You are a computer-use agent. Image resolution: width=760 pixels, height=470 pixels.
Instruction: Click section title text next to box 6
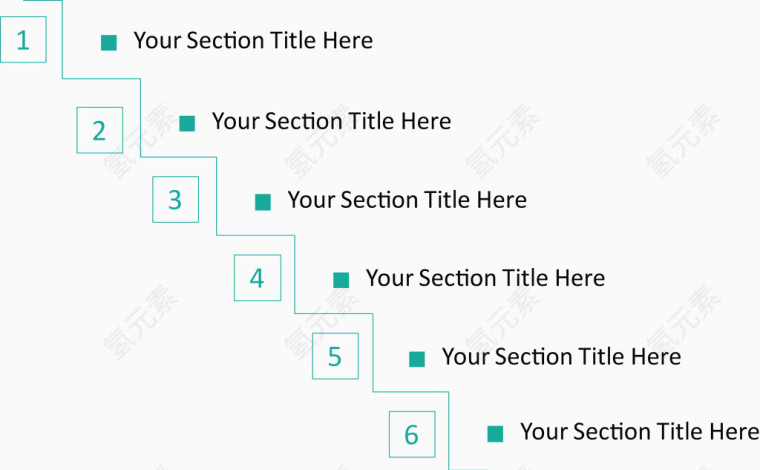(x=640, y=432)
